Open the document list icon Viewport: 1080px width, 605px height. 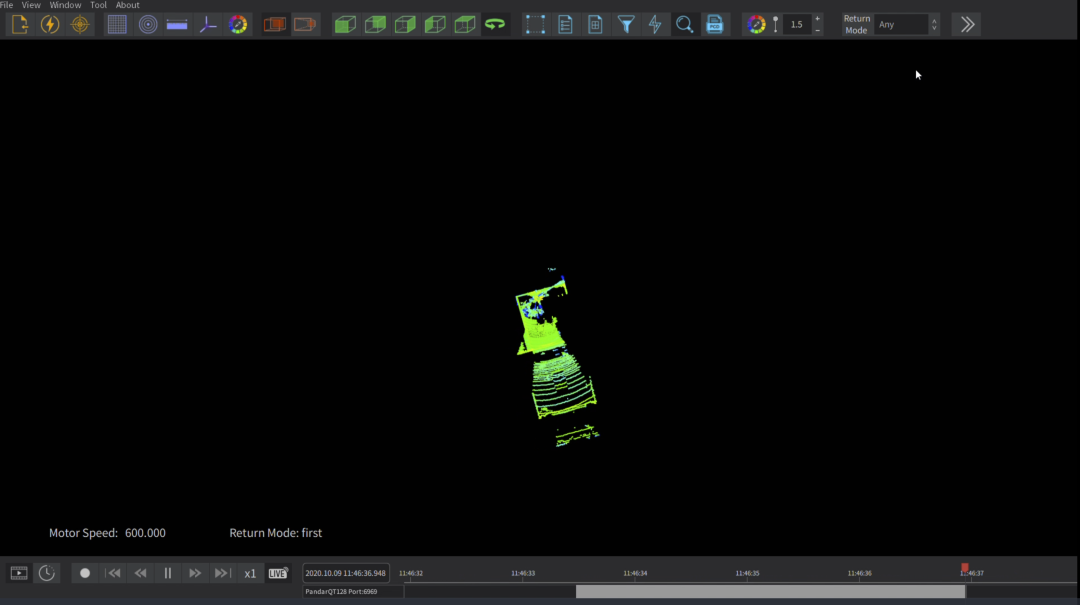click(x=565, y=25)
